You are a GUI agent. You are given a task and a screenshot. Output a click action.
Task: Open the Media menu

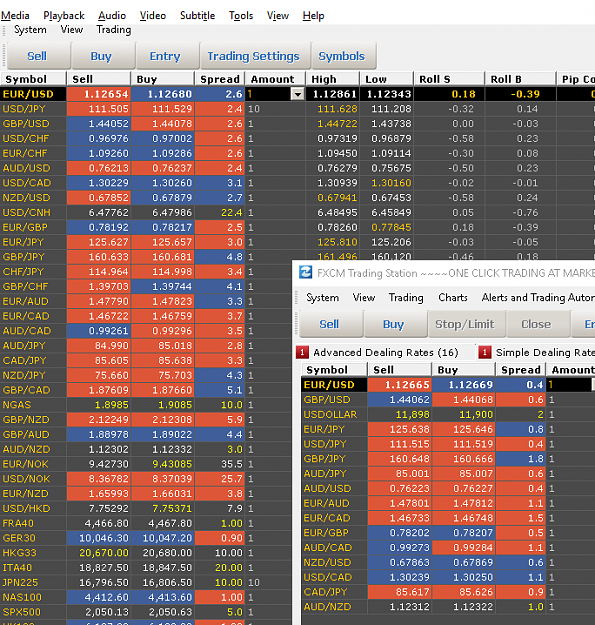(15, 16)
